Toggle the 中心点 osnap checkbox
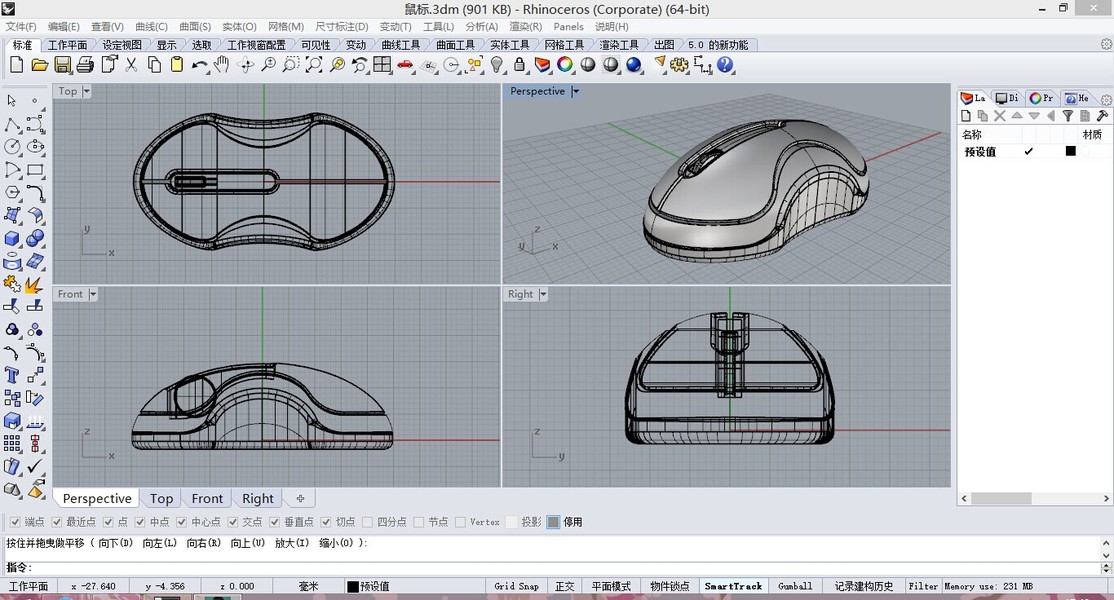The width and height of the screenshot is (1114, 600). point(181,522)
